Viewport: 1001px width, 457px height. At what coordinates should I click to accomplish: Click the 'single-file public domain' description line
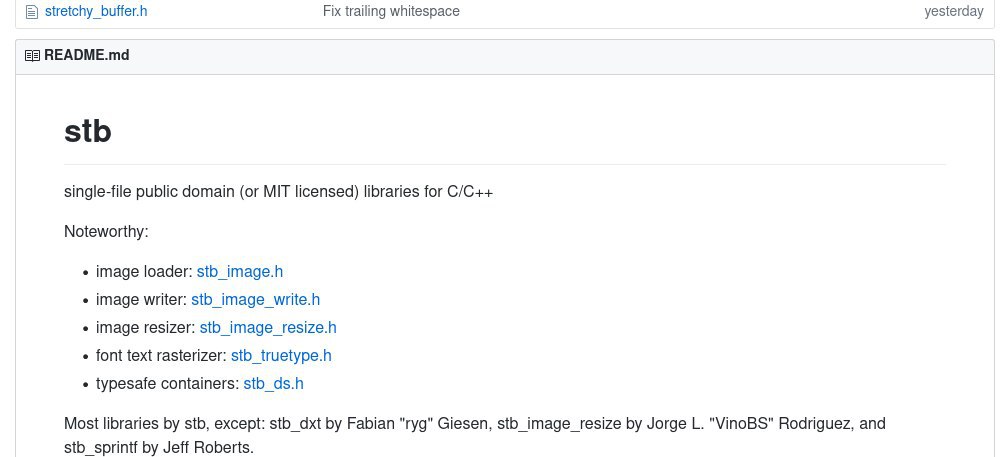[278, 192]
